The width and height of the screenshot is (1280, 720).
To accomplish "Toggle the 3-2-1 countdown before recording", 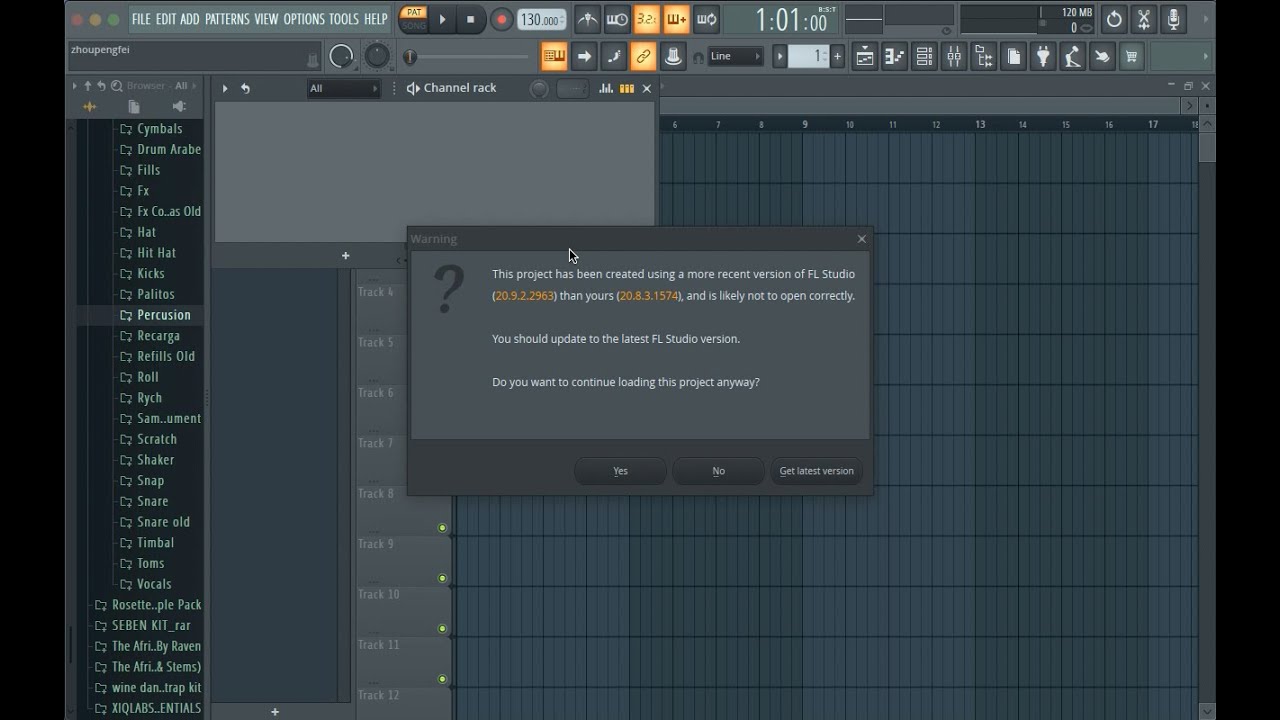I will pos(647,19).
